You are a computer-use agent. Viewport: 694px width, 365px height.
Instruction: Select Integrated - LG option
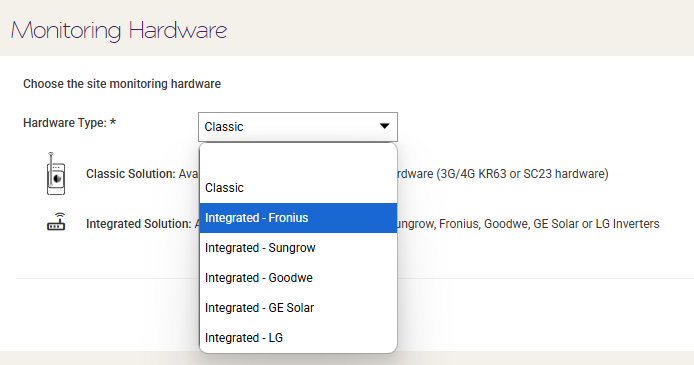298,338
